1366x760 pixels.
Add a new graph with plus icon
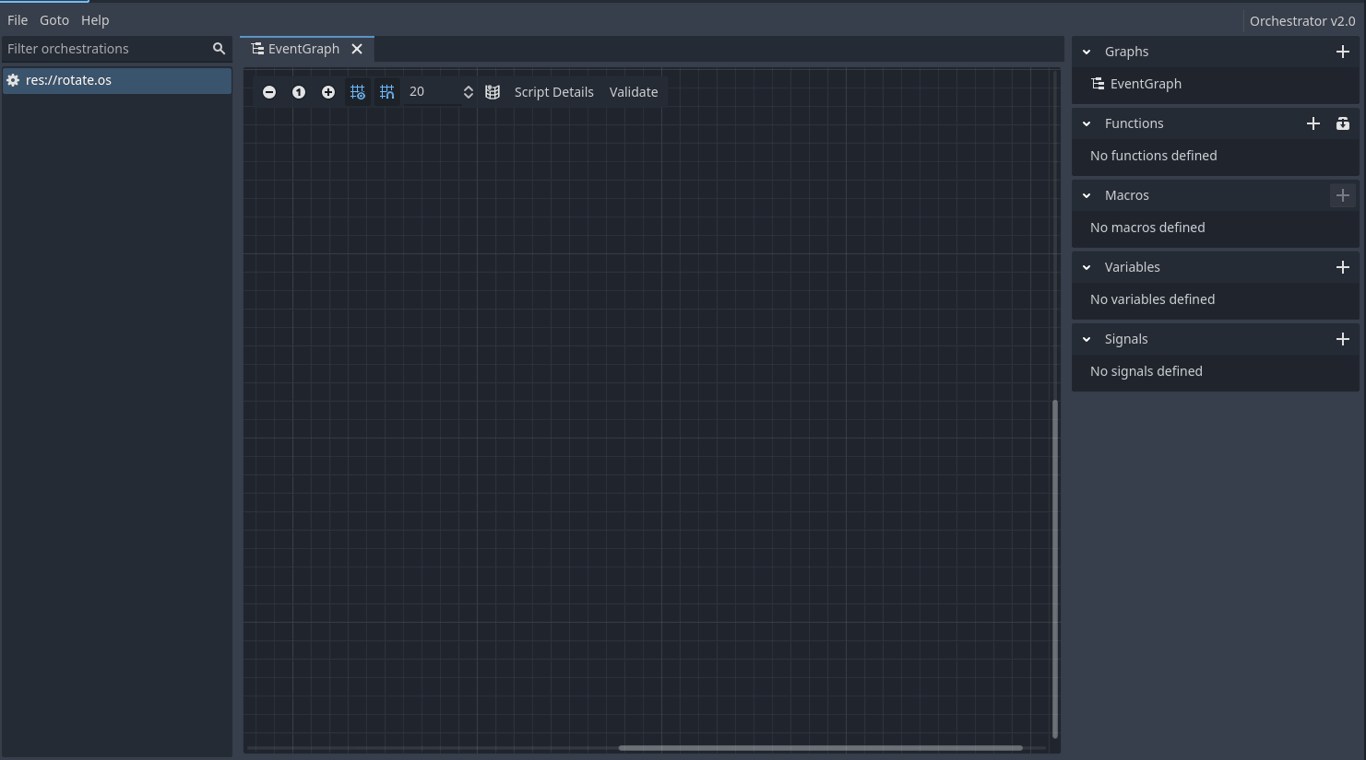tap(1343, 52)
